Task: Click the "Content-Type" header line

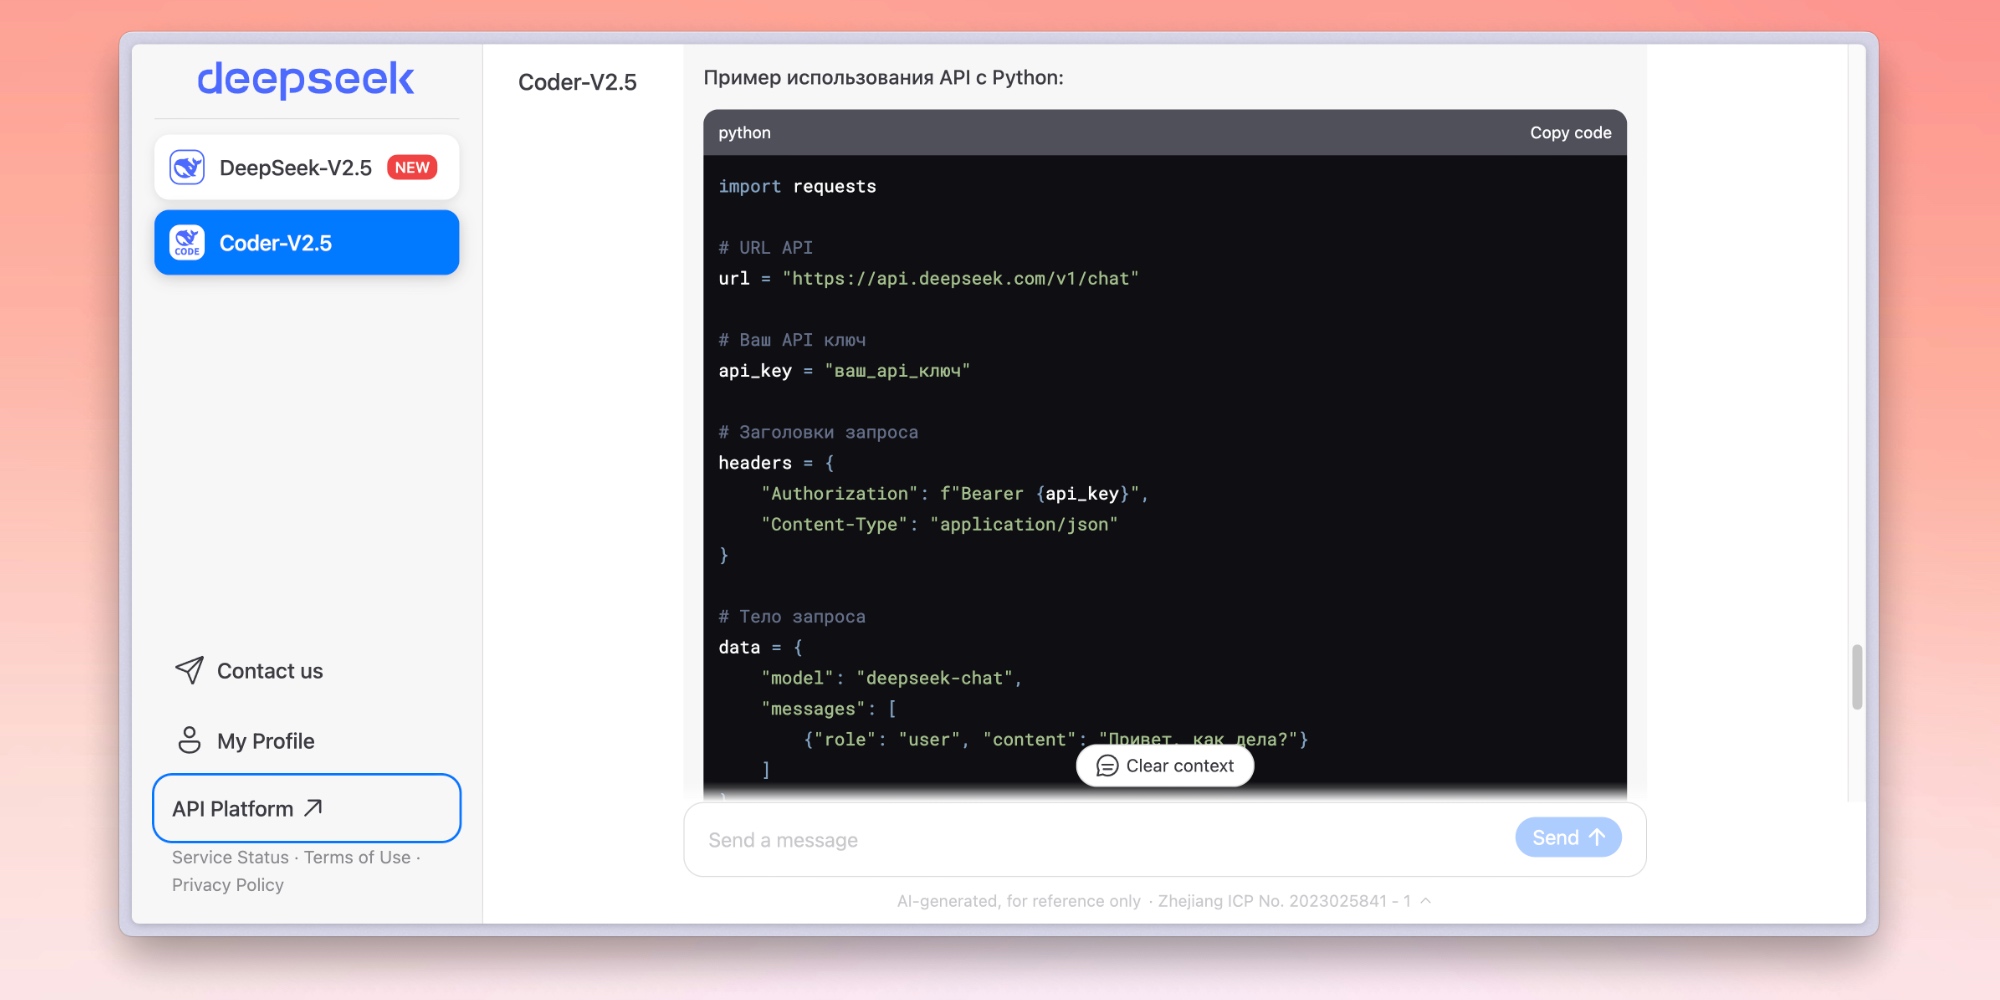Action: pyautogui.click(x=939, y=525)
